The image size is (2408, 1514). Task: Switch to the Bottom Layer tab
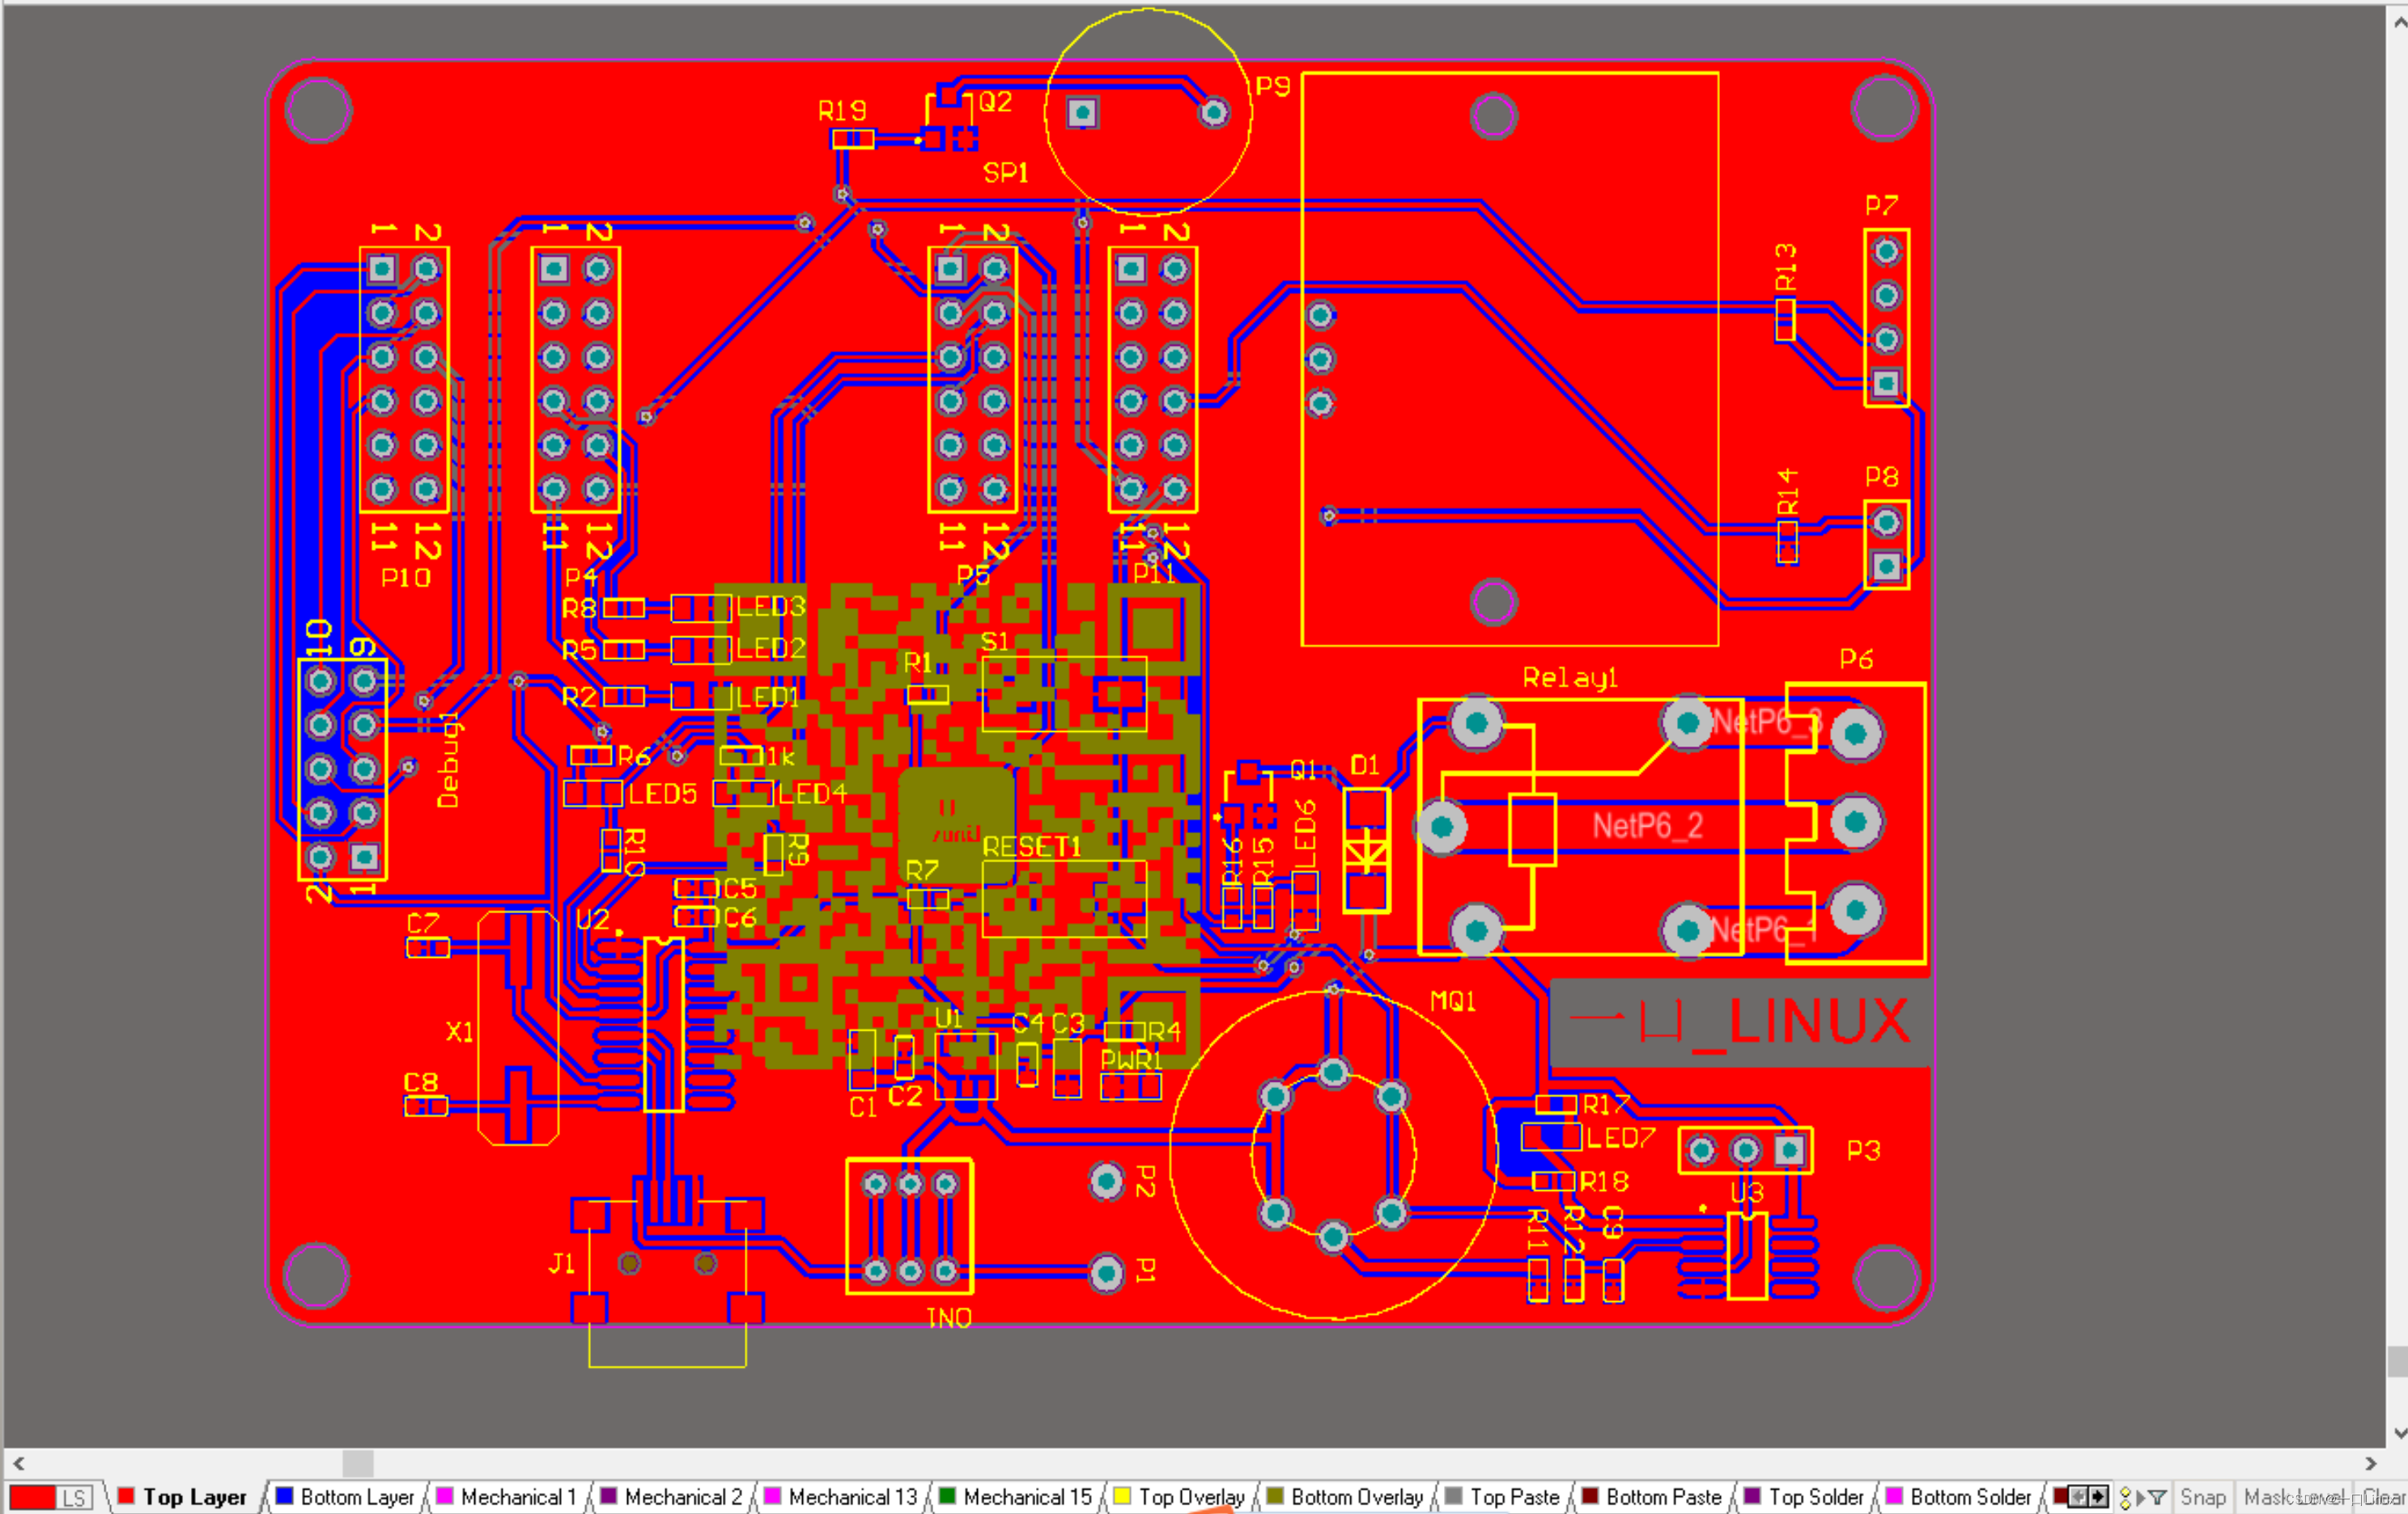tap(344, 1497)
